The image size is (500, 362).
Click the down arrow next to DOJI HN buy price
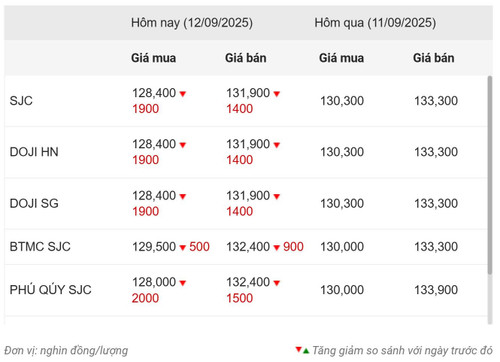point(183,145)
